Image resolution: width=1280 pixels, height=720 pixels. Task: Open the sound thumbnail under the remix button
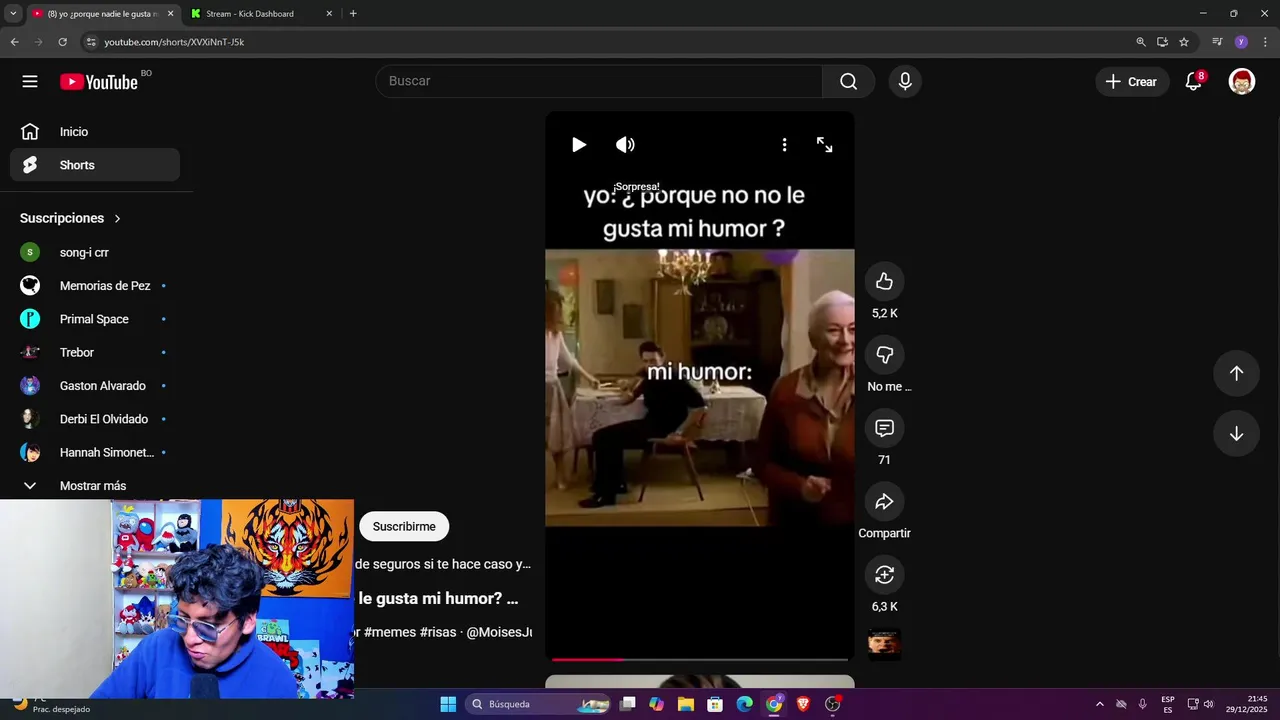(884, 644)
